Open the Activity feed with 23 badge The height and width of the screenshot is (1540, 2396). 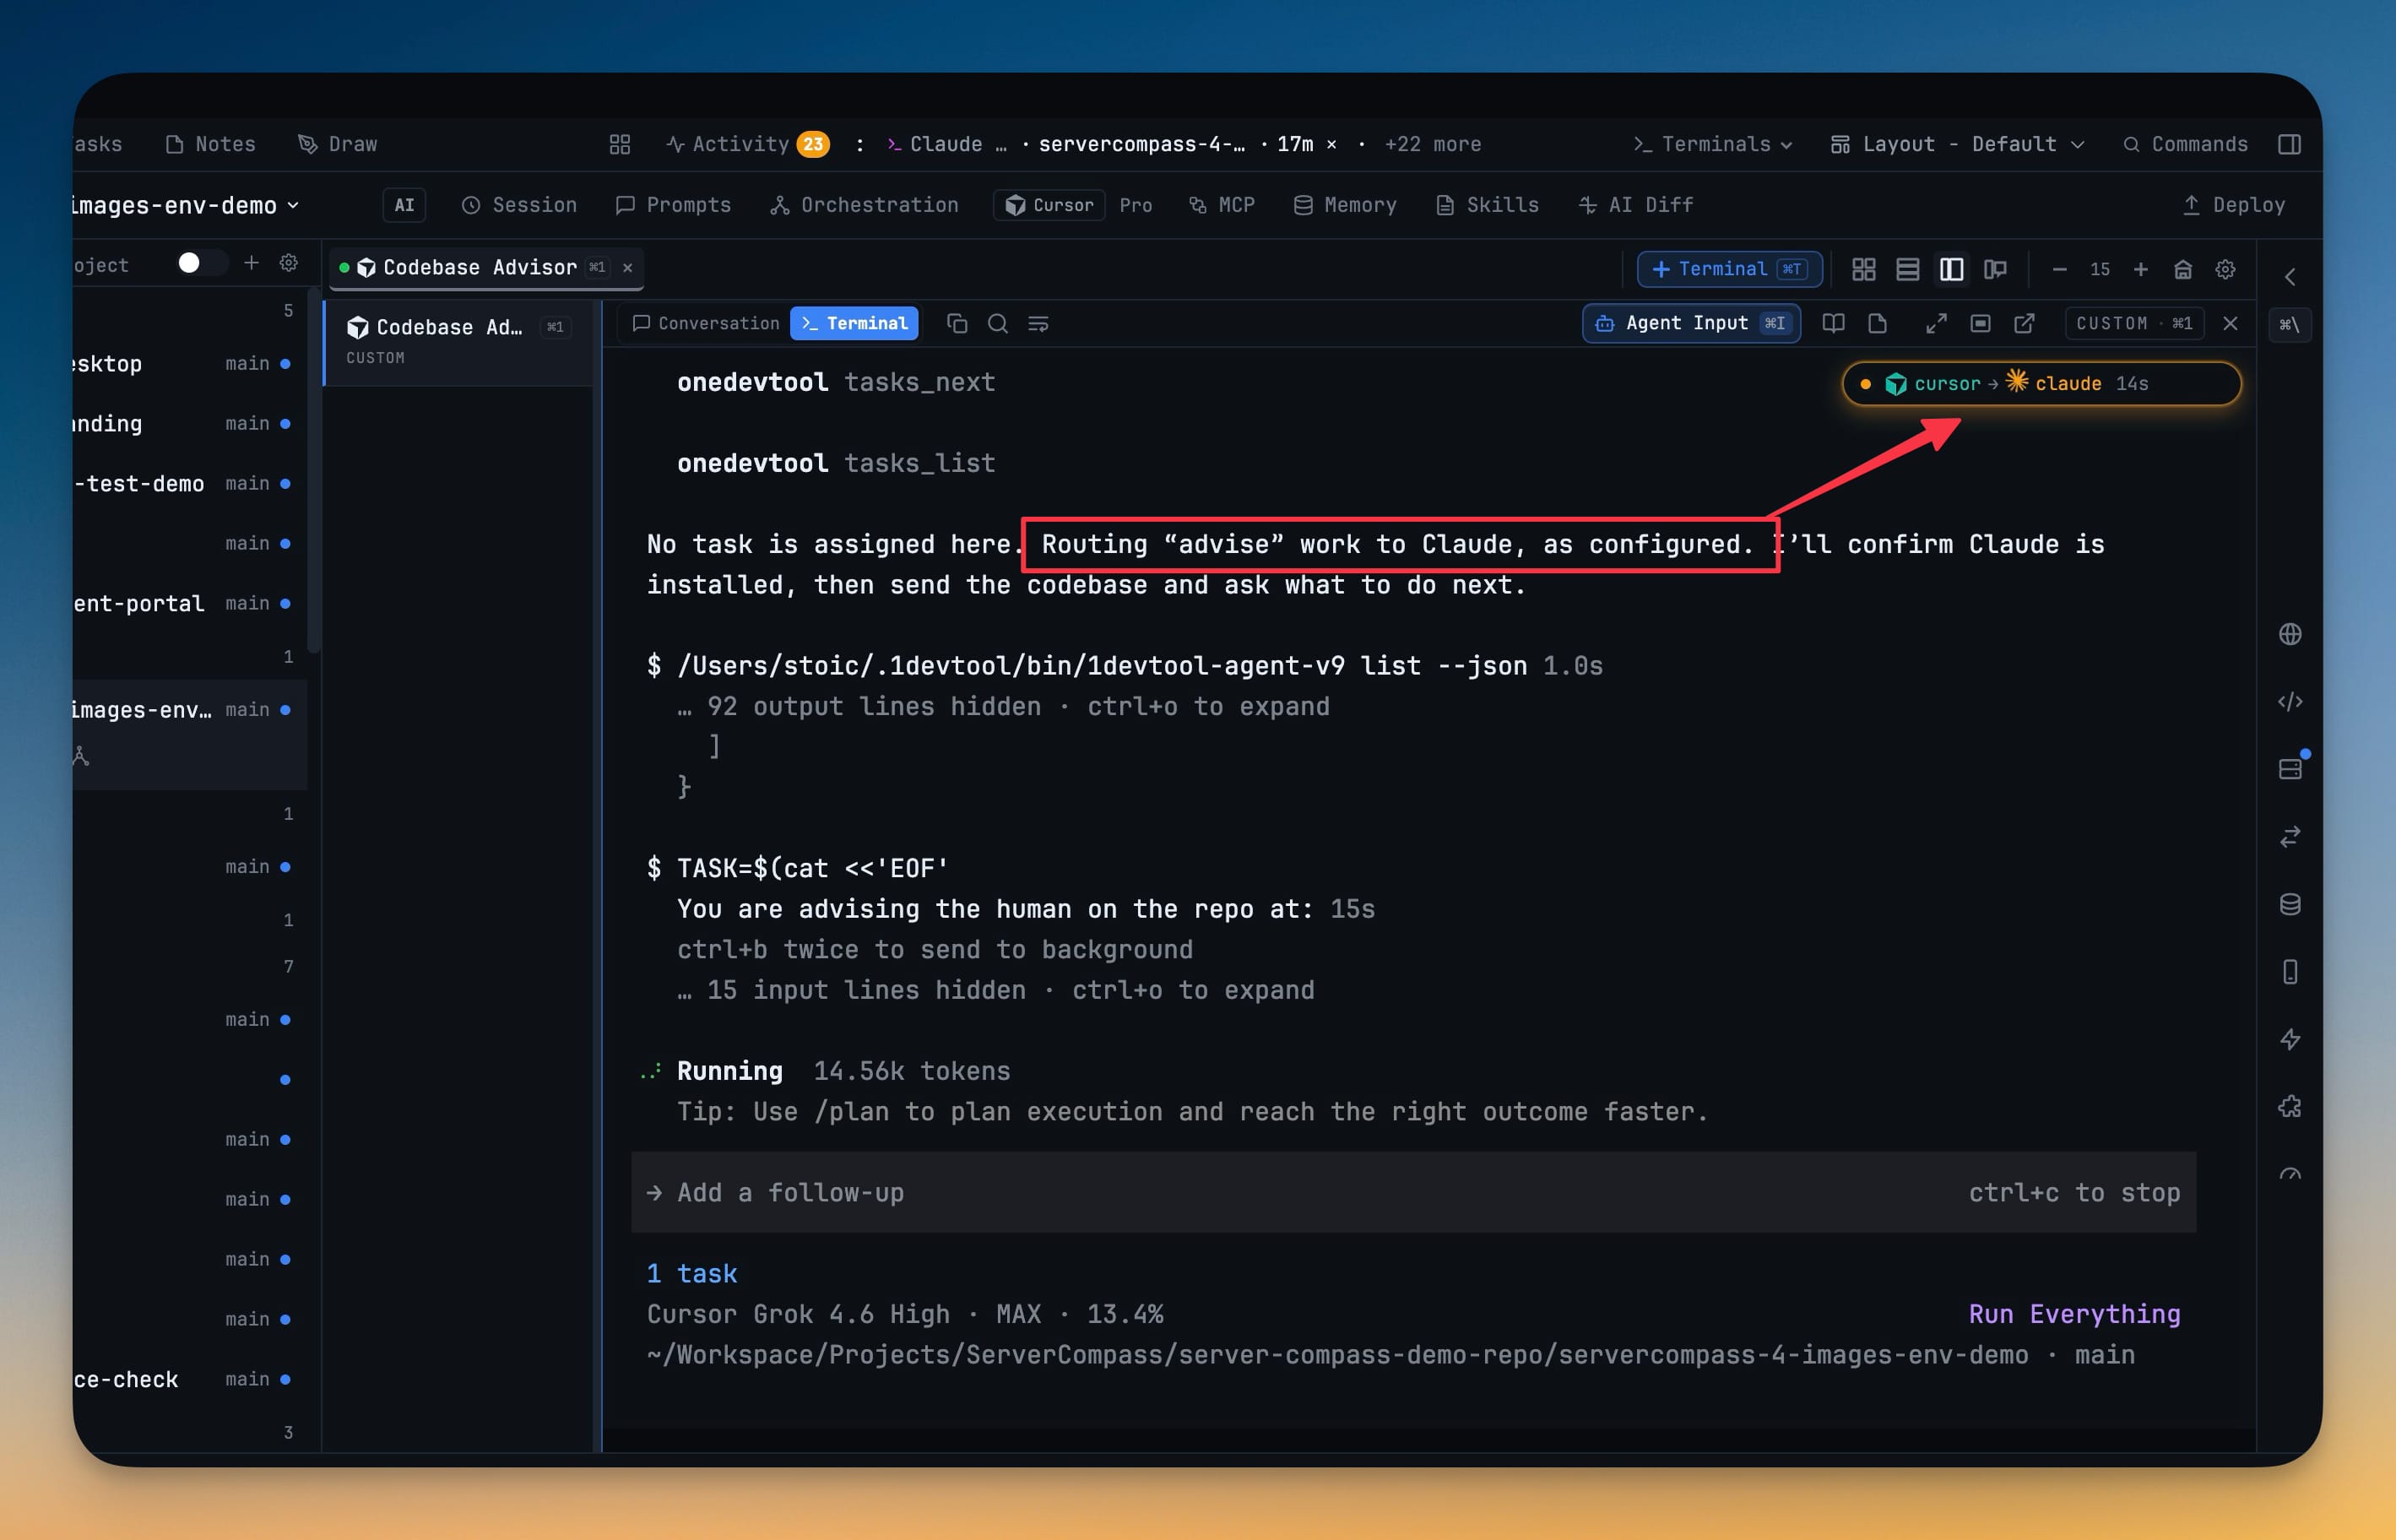click(x=748, y=144)
